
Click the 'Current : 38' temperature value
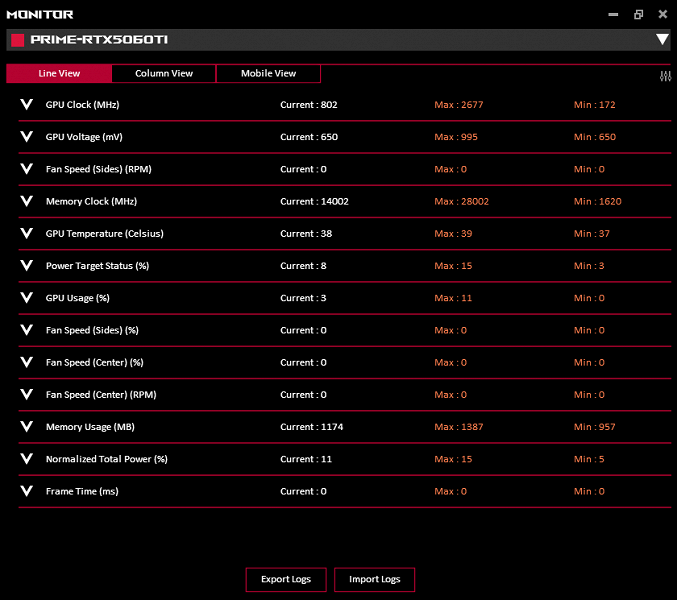click(306, 234)
